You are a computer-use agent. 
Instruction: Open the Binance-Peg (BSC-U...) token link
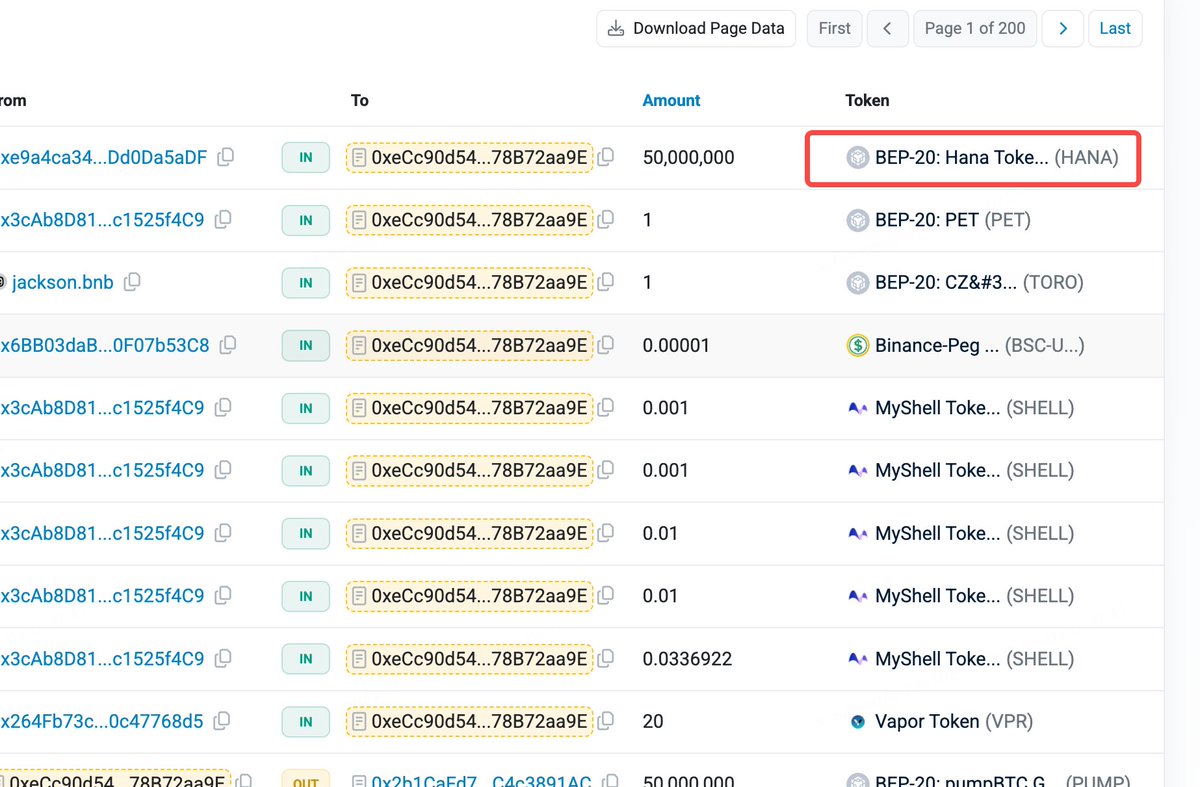pyautogui.click(x=980, y=345)
